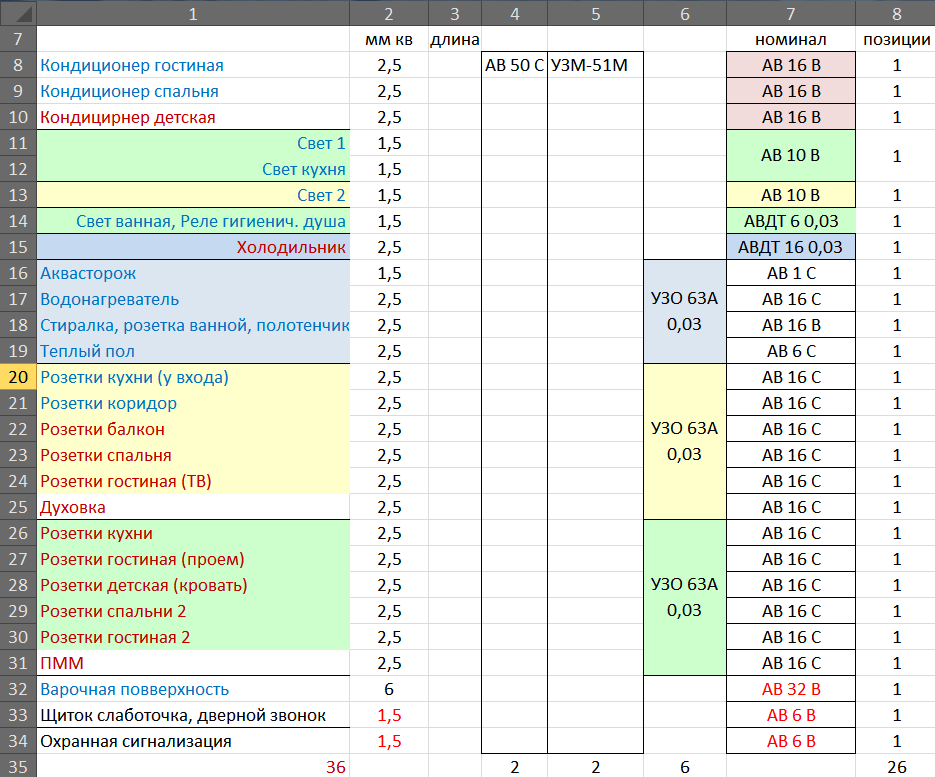Select row 35 header
The height and width of the screenshot is (777, 935).
tap(18, 766)
